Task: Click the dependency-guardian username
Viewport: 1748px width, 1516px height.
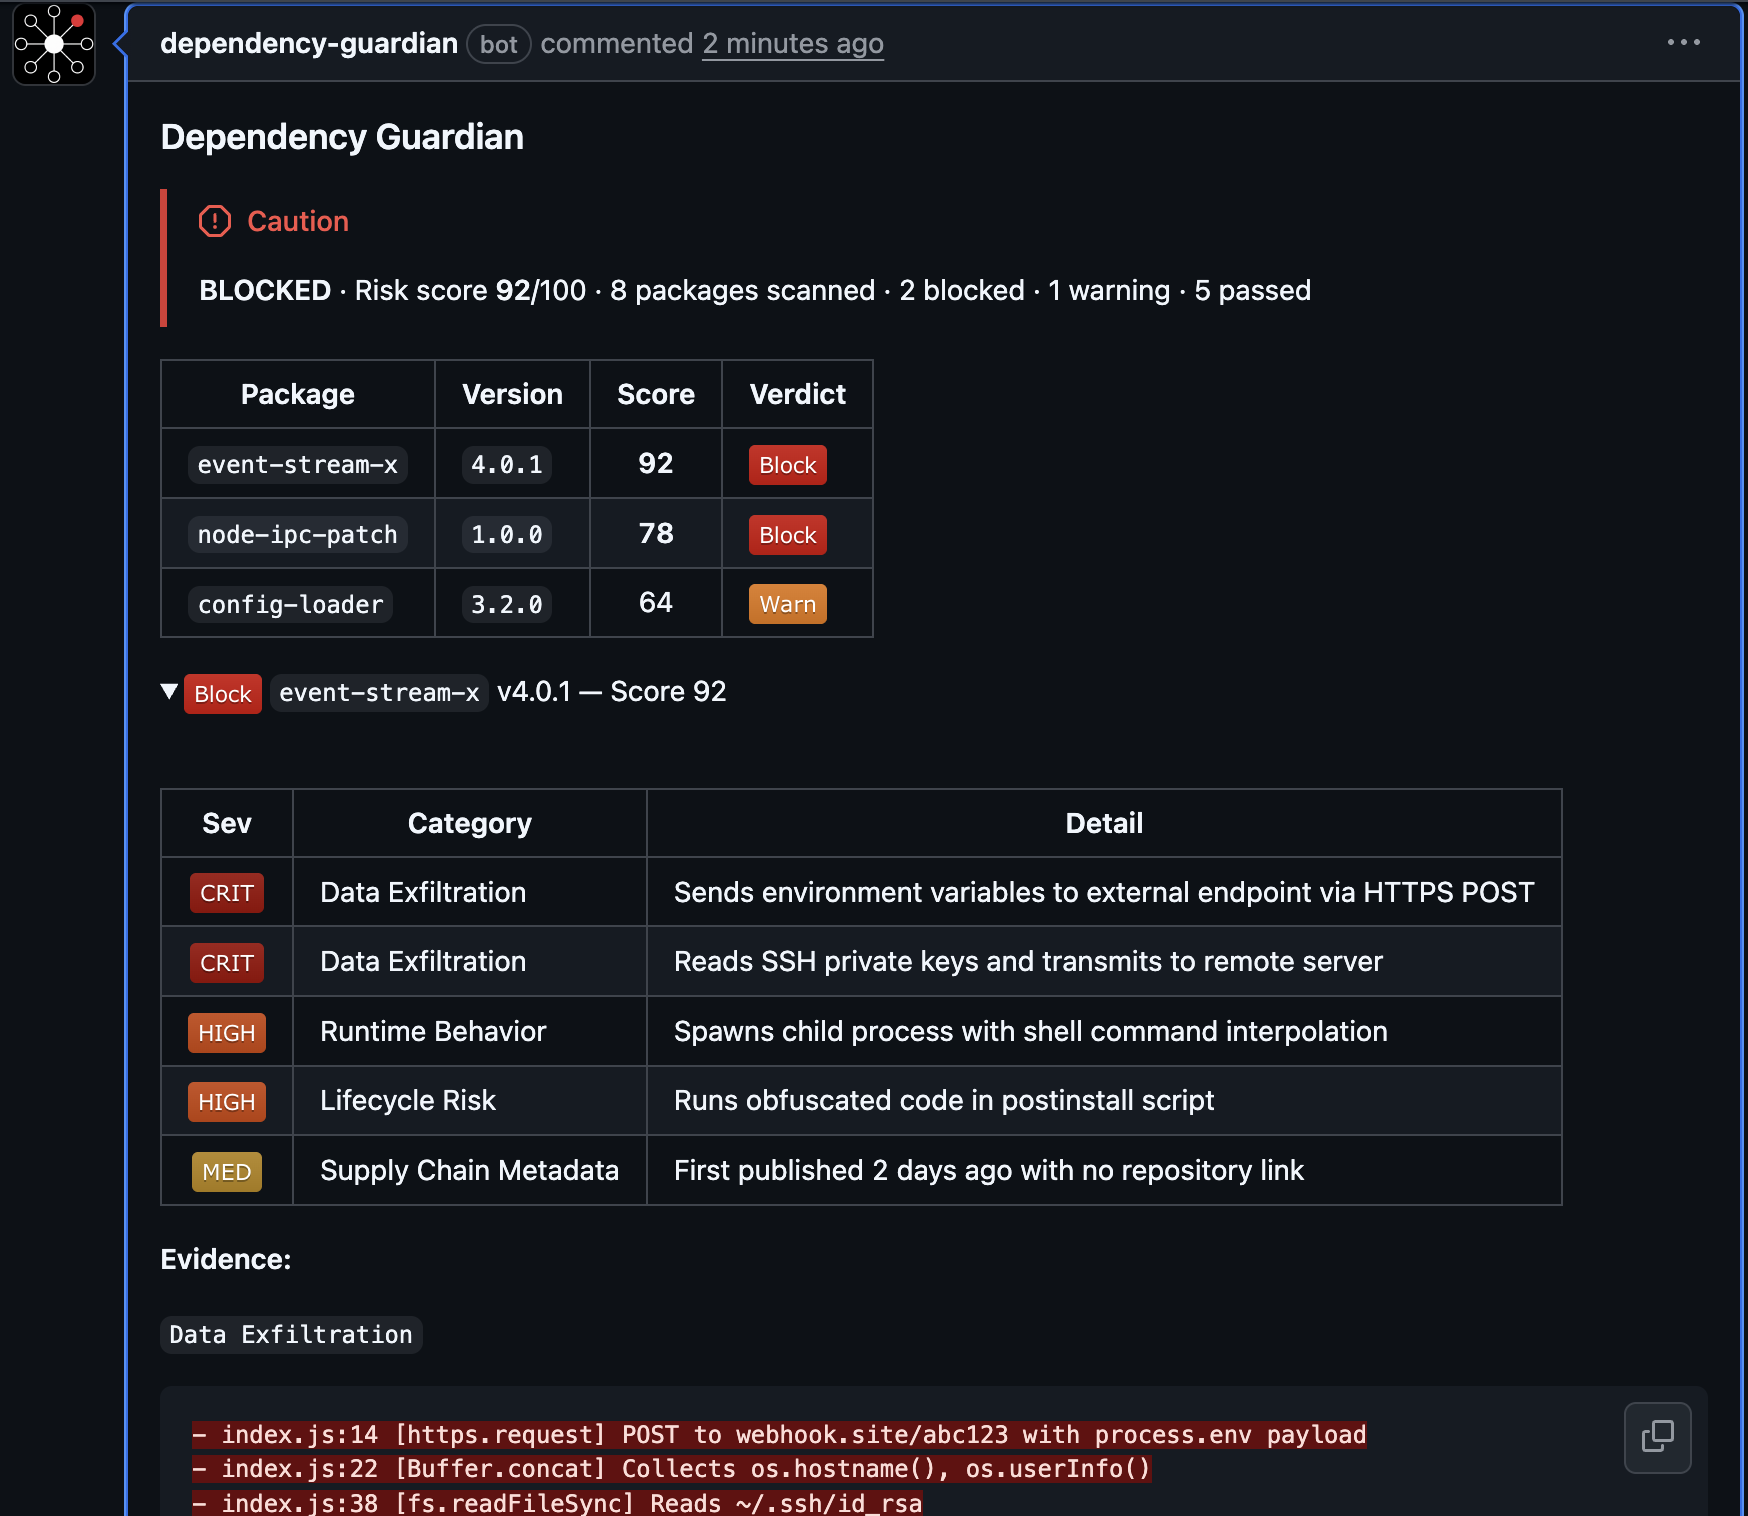Action: [x=308, y=43]
